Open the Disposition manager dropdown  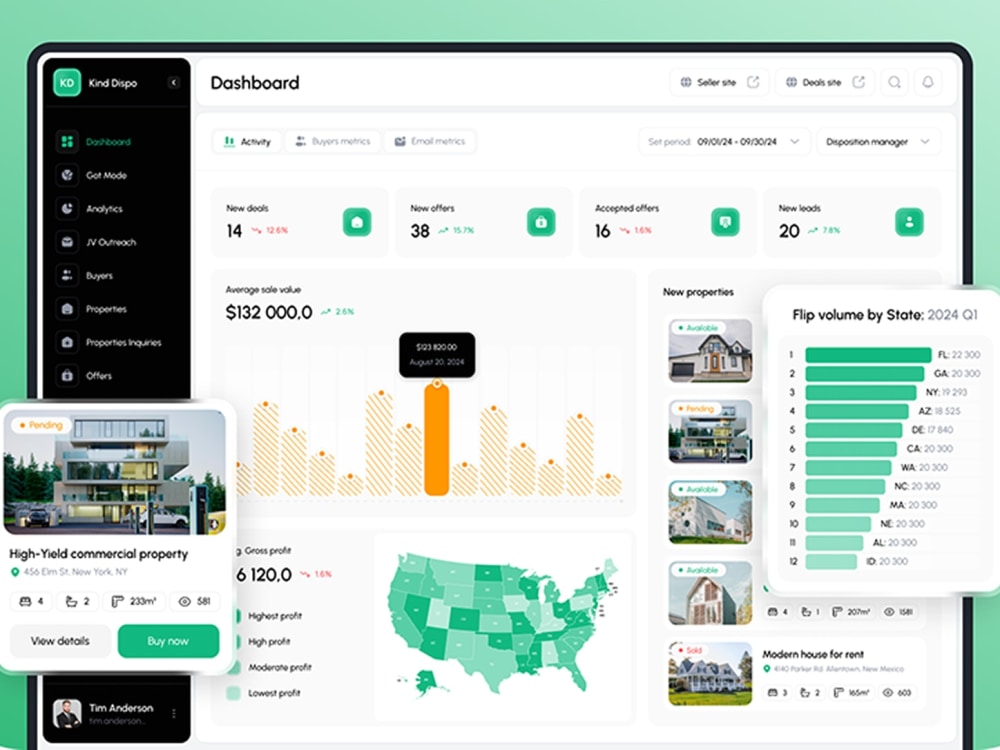(878, 142)
